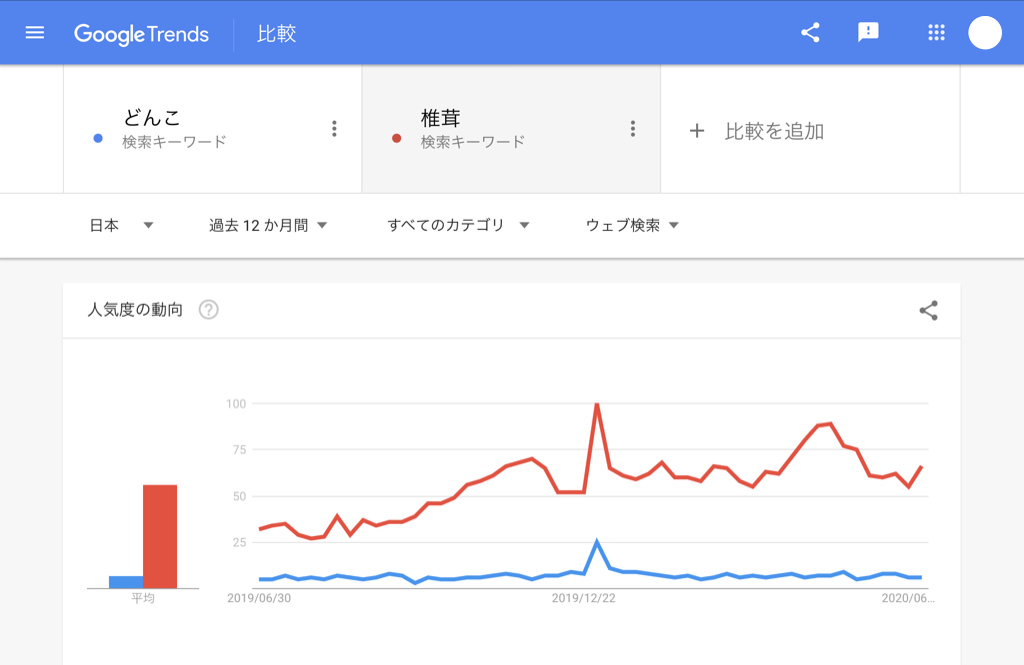
Task: Click the help icon beside 人気度の動向
Action: click(208, 310)
